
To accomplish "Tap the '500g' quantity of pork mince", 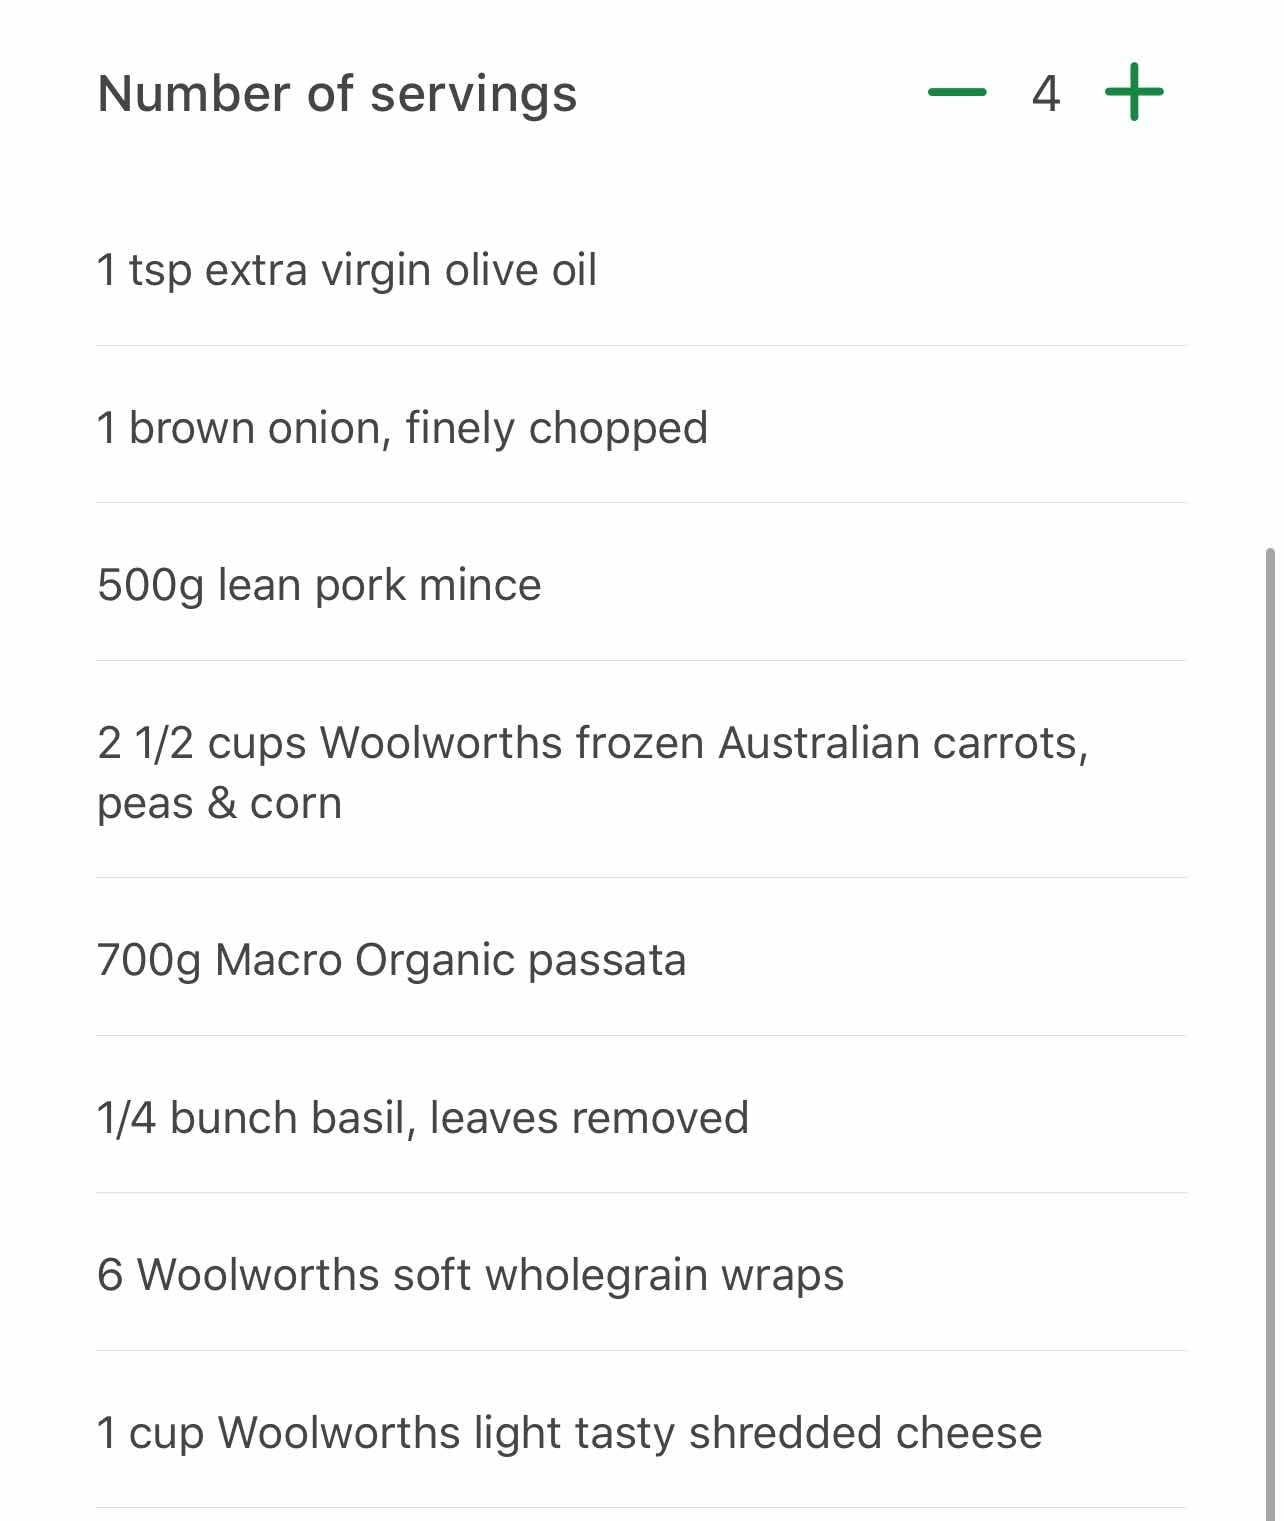I will point(151,585).
